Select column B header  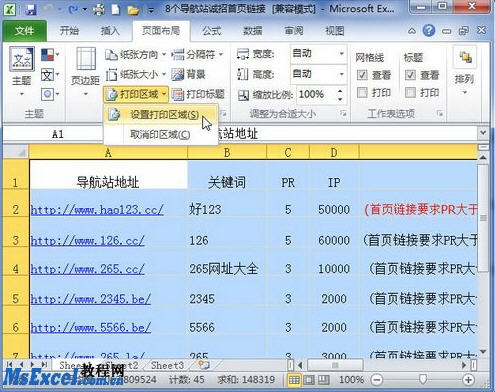point(227,152)
